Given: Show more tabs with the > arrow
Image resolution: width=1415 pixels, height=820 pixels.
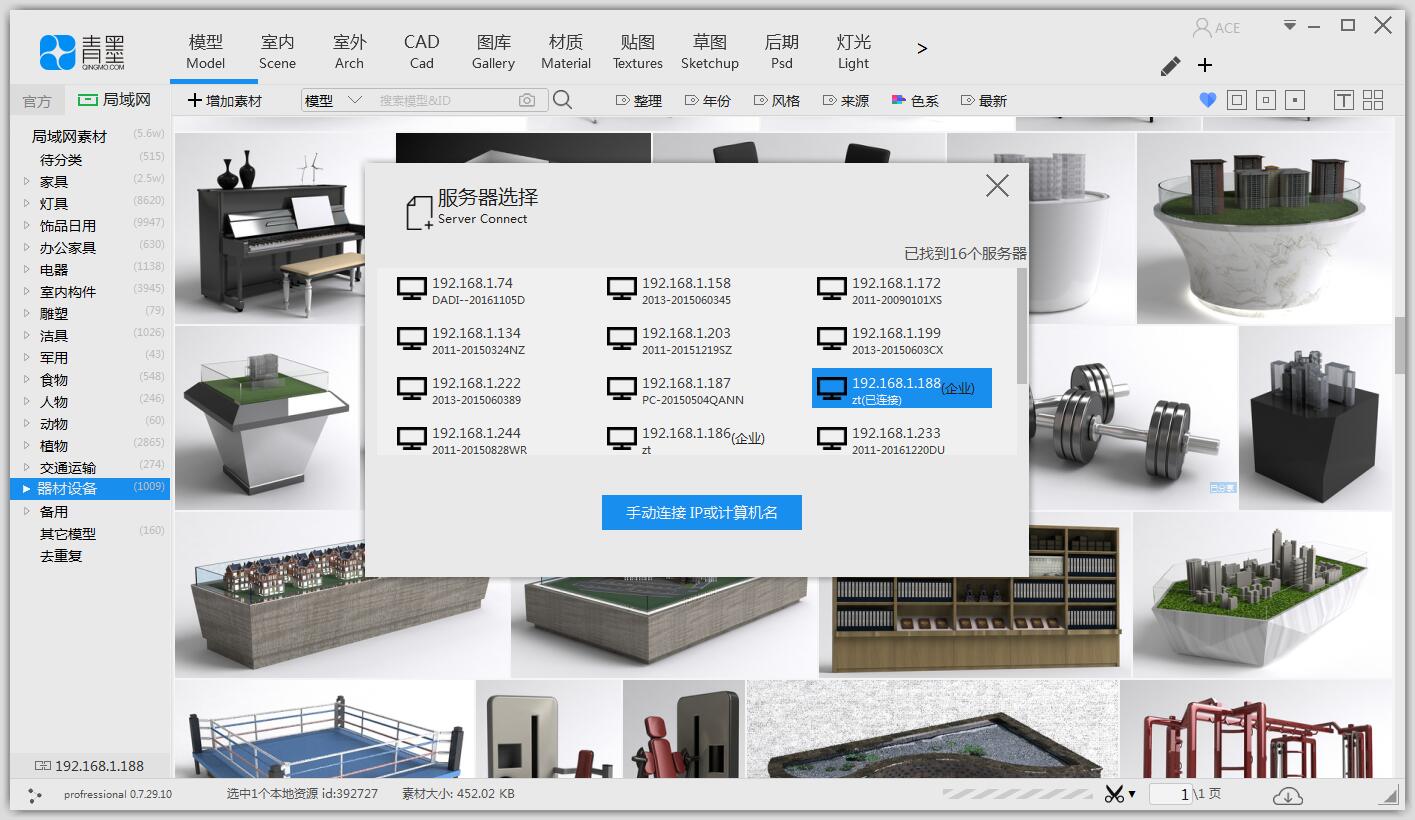Looking at the screenshot, I should 922,48.
